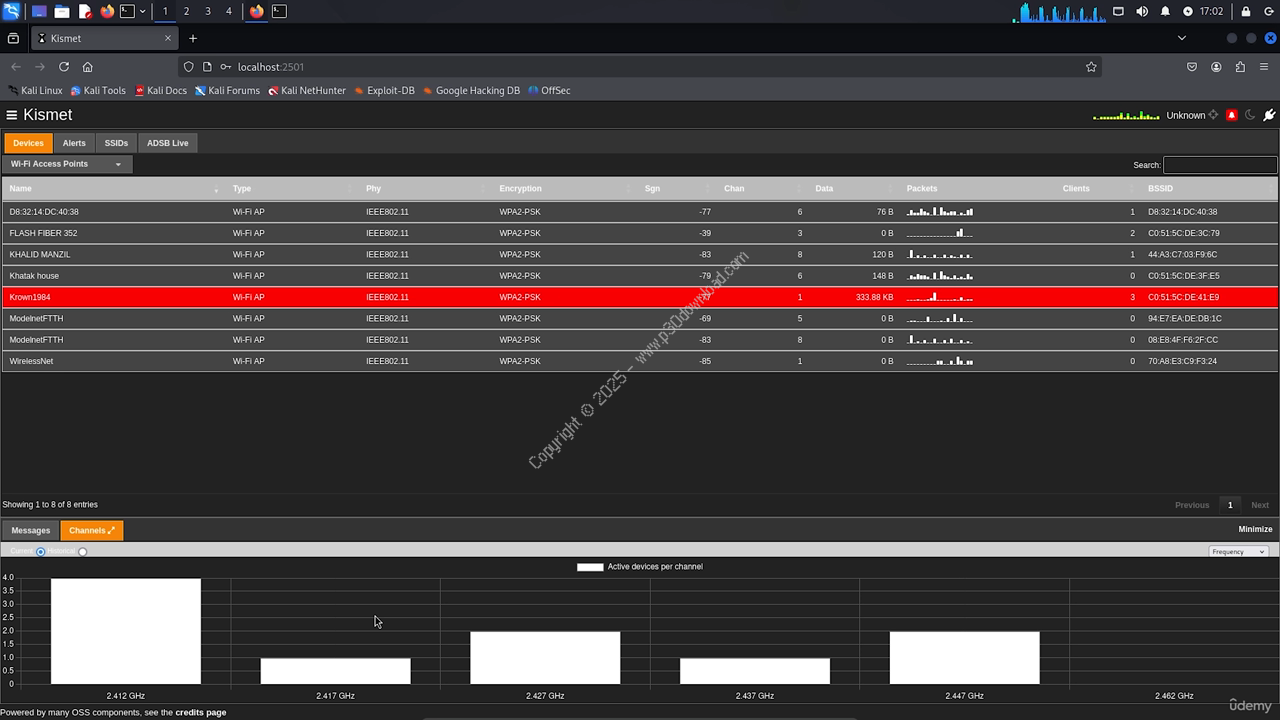
Task: Open the system notifications bell in the panel
Action: pyautogui.click(x=1165, y=11)
